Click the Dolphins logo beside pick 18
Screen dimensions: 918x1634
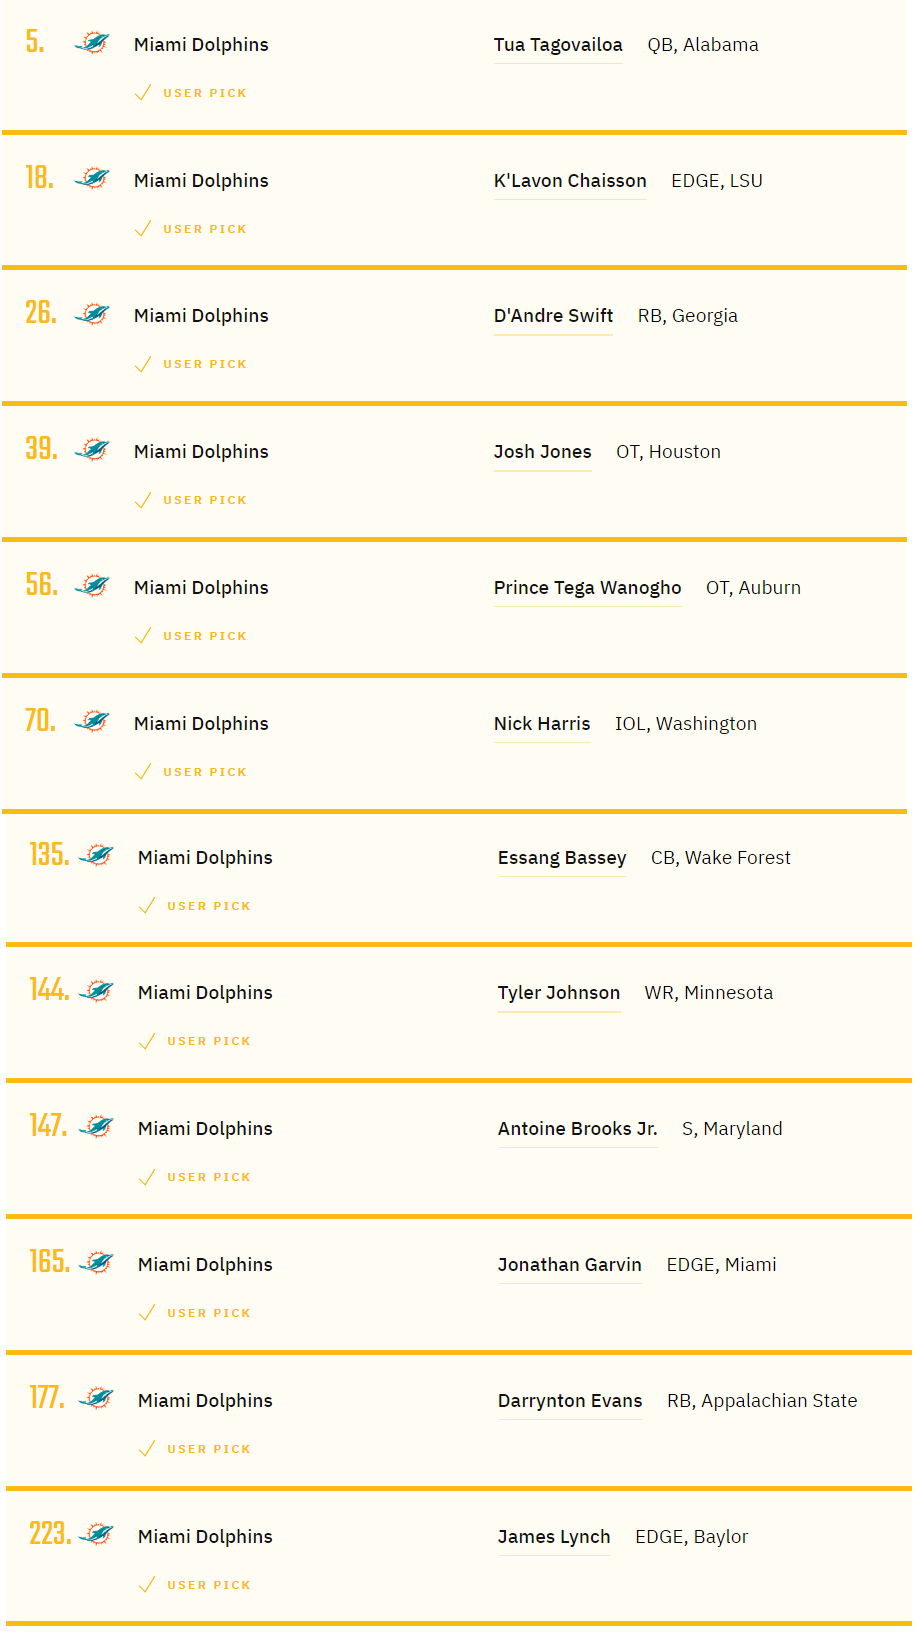[92, 179]
